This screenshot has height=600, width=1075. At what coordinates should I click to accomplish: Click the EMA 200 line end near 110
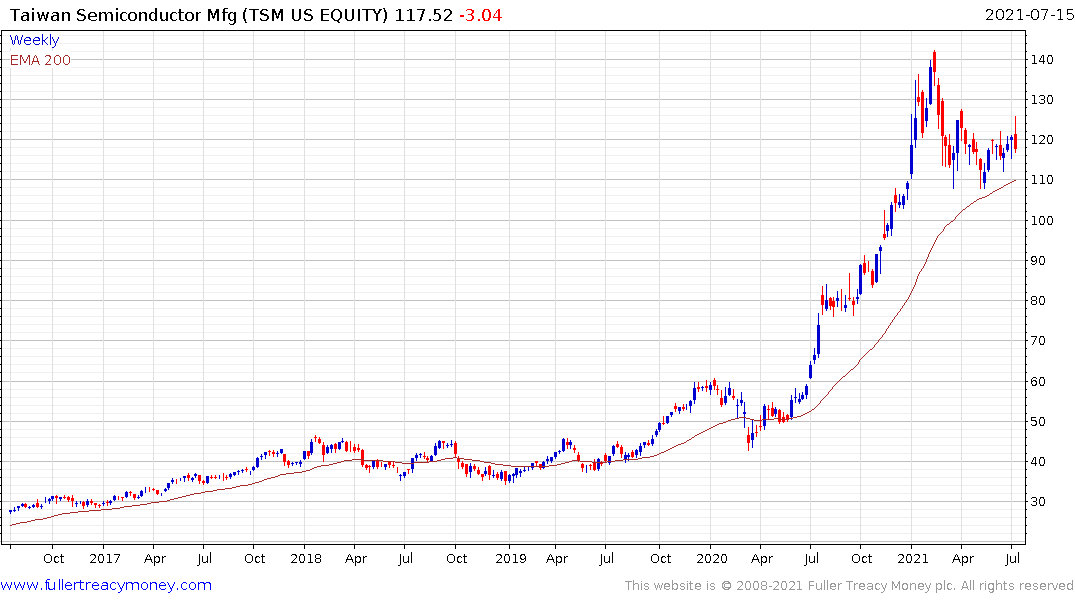1015,180
